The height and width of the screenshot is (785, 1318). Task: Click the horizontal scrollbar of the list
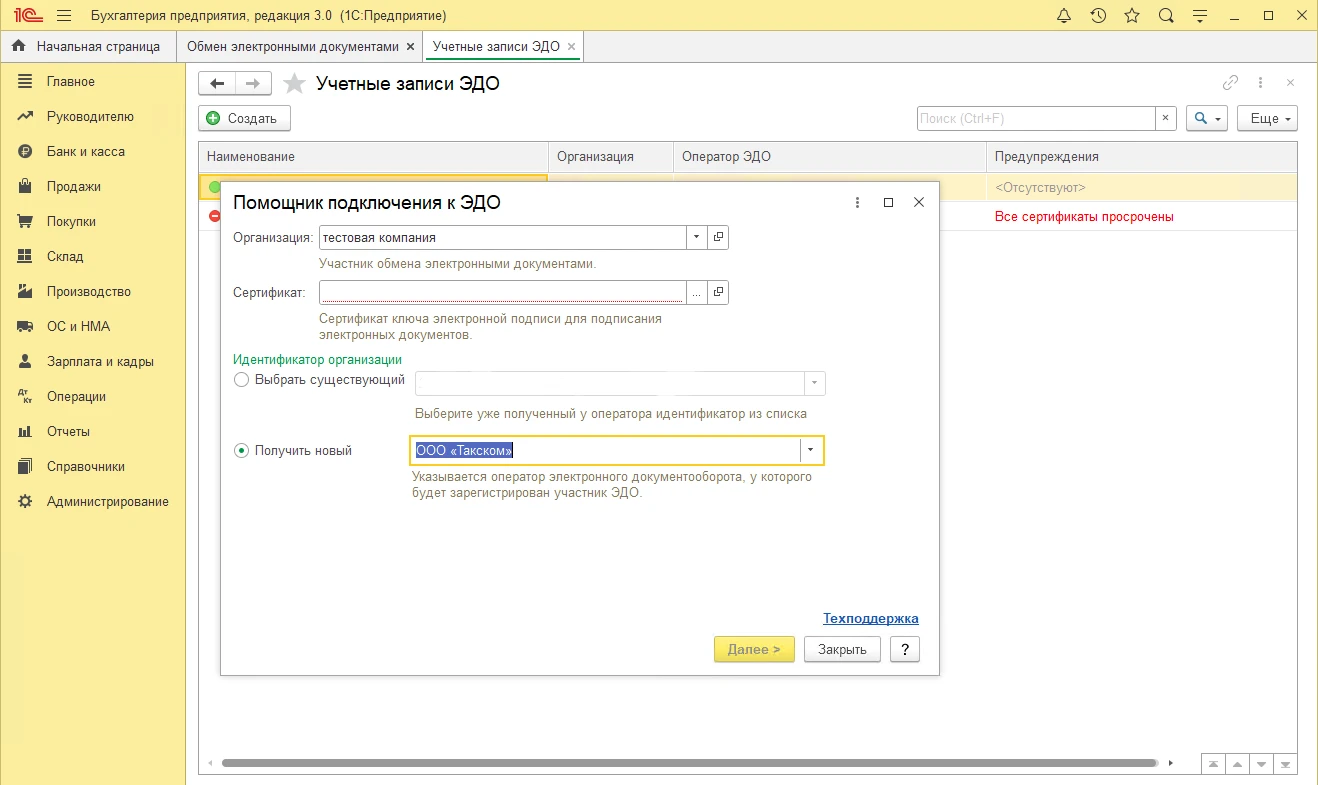tap(690, 763)
